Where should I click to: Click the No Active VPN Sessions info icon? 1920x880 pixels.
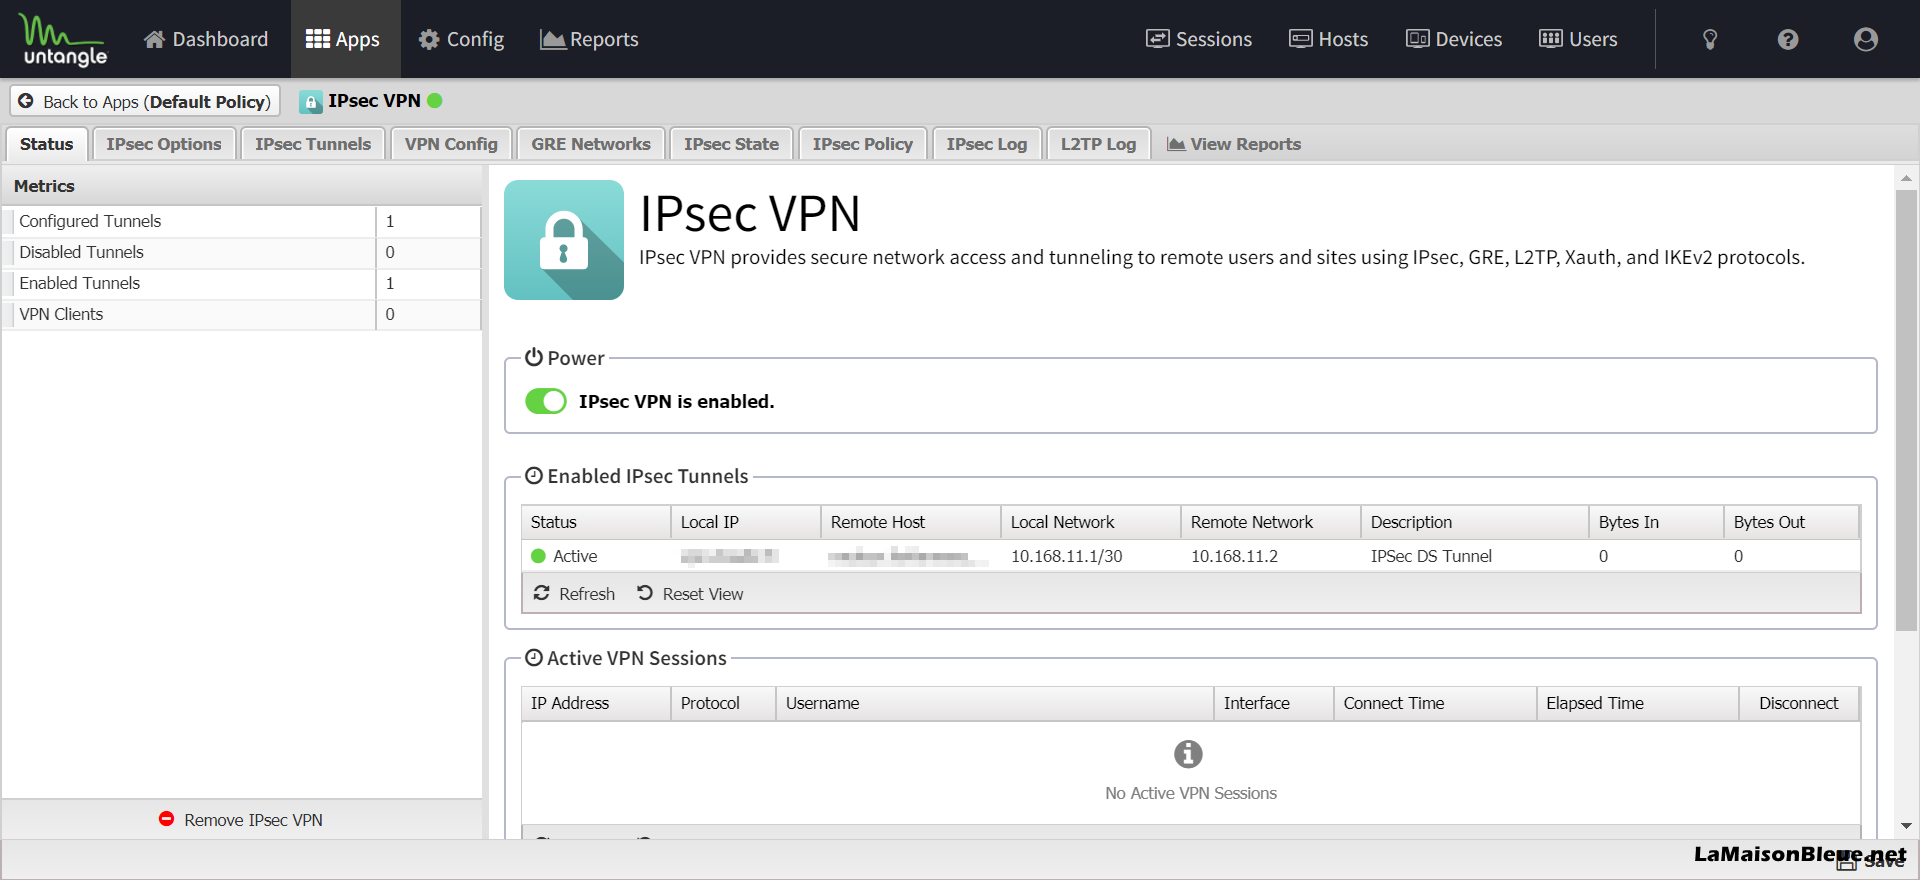click(x=1188, y=754)
